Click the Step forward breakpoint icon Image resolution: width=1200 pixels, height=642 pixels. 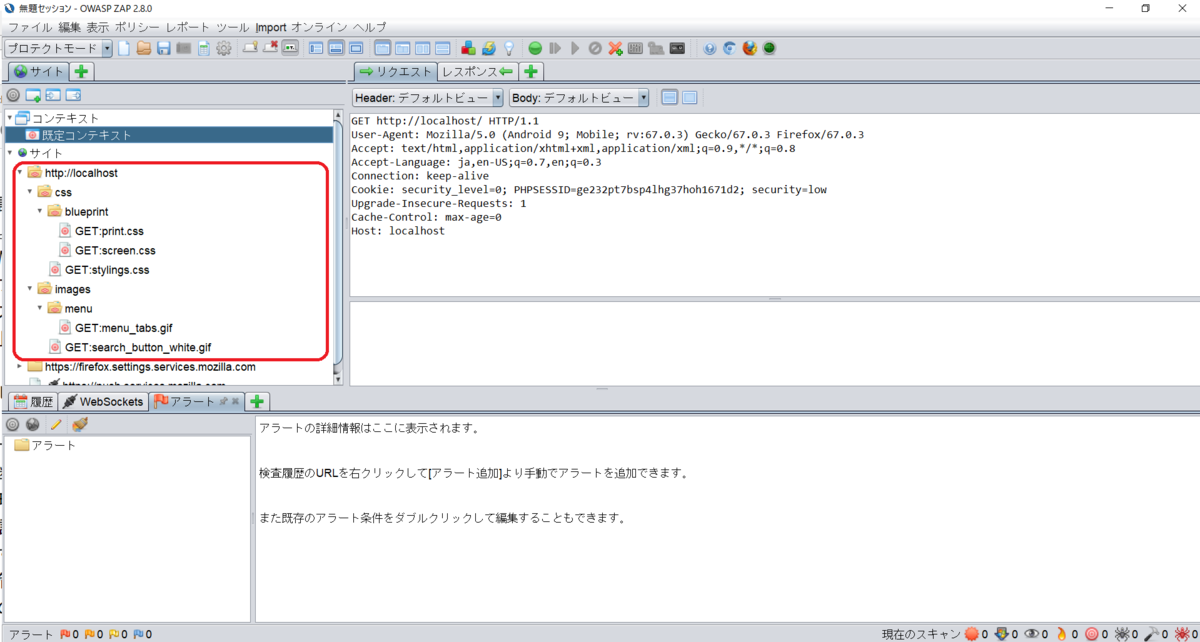pos(555,48)
